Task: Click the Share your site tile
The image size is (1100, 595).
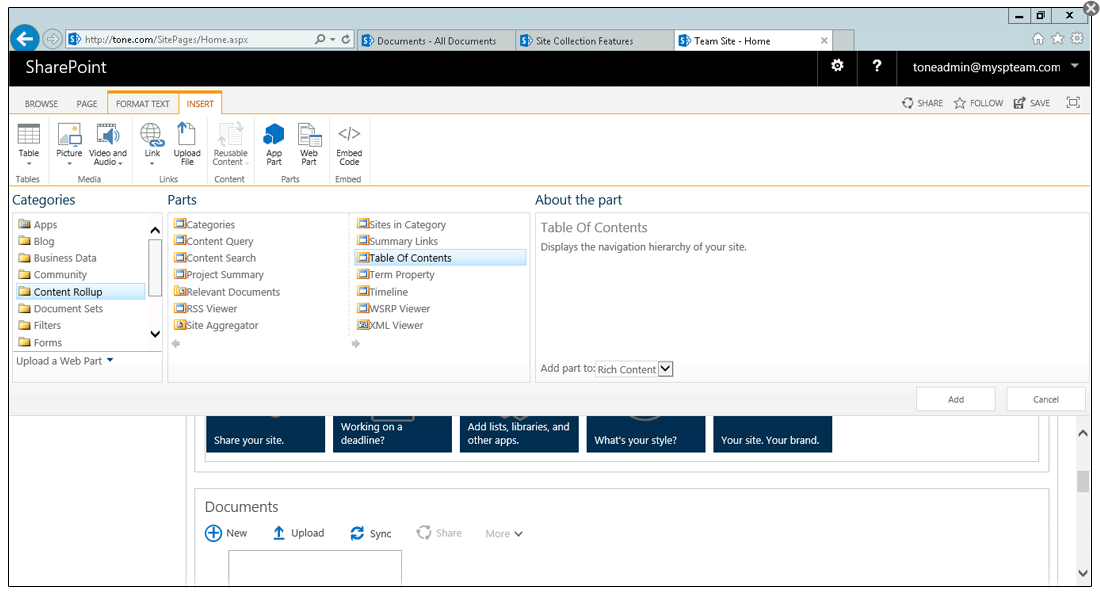Action: 265,434
